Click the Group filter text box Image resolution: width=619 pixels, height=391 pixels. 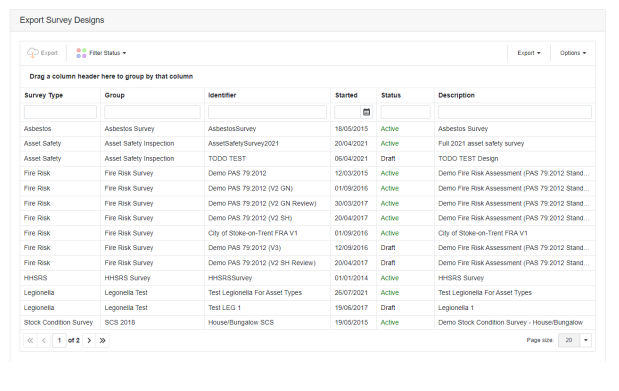pos(152,112)
